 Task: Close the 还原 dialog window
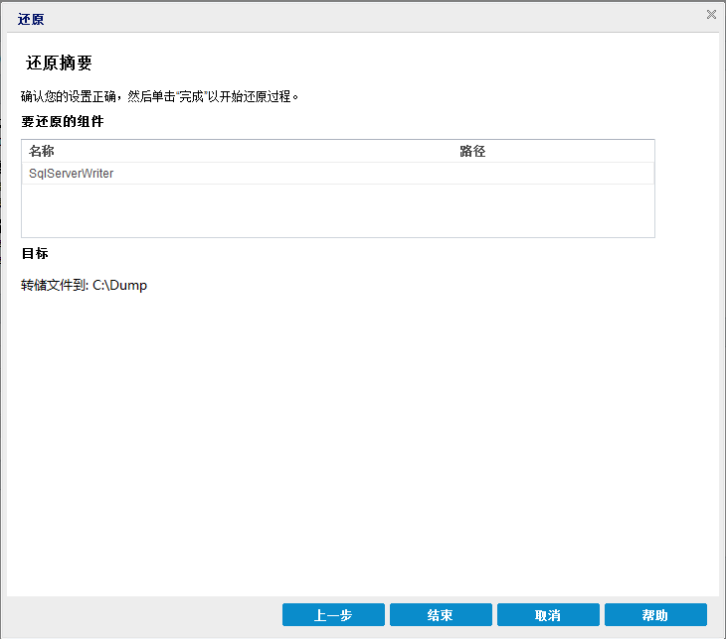[x=711, y=15]
